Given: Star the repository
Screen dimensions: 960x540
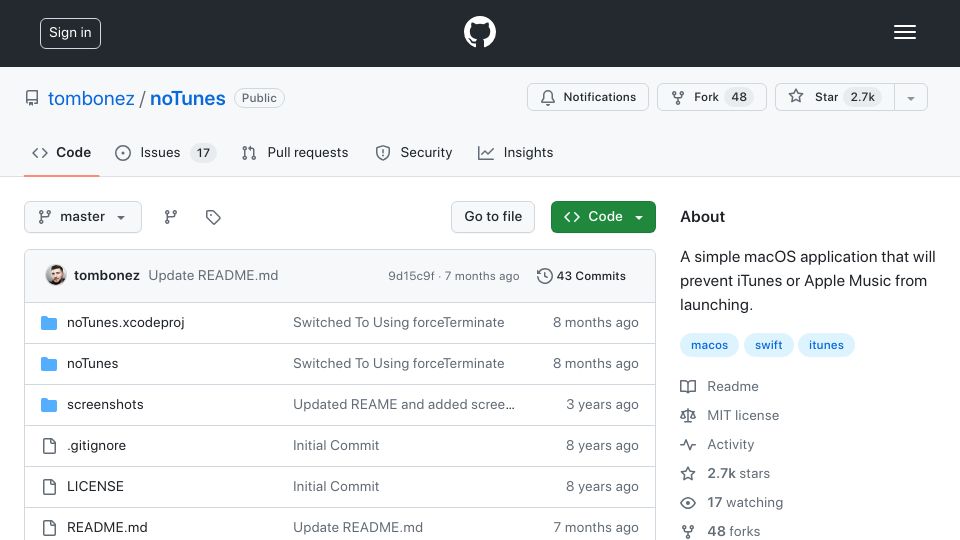Looking at the screenshot, I should [835, 97].
